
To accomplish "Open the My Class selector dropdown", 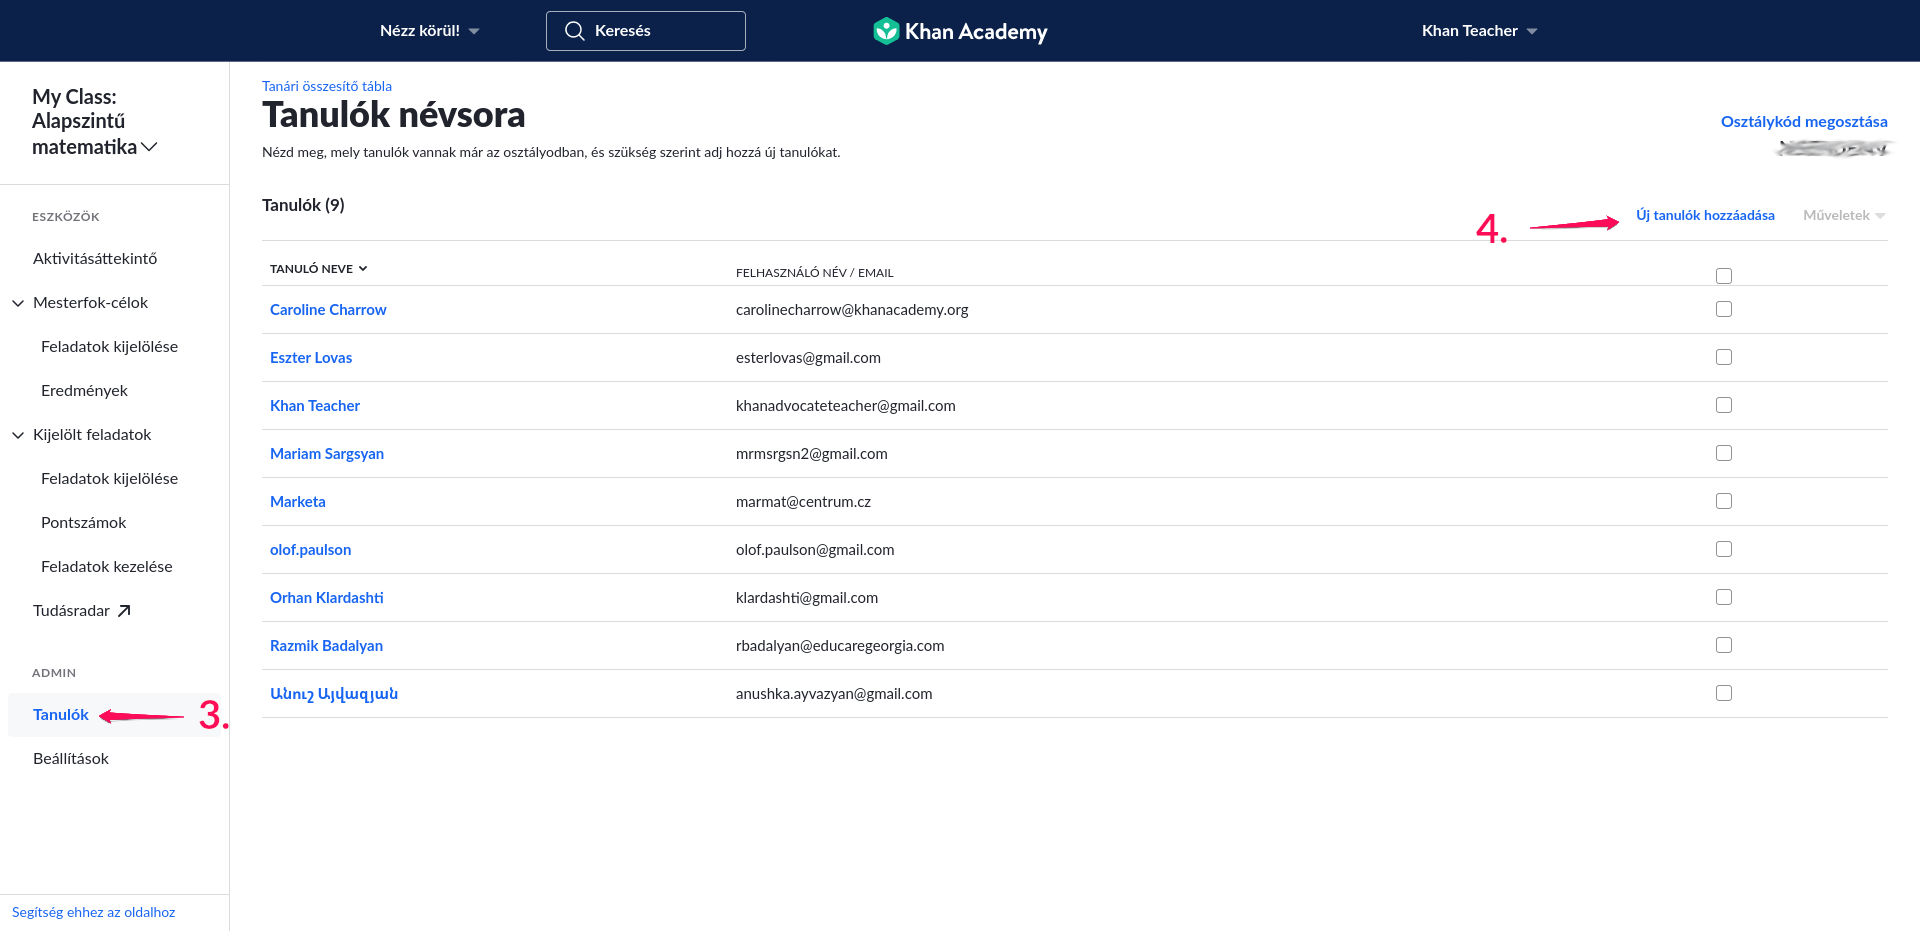I will [94, 122].
